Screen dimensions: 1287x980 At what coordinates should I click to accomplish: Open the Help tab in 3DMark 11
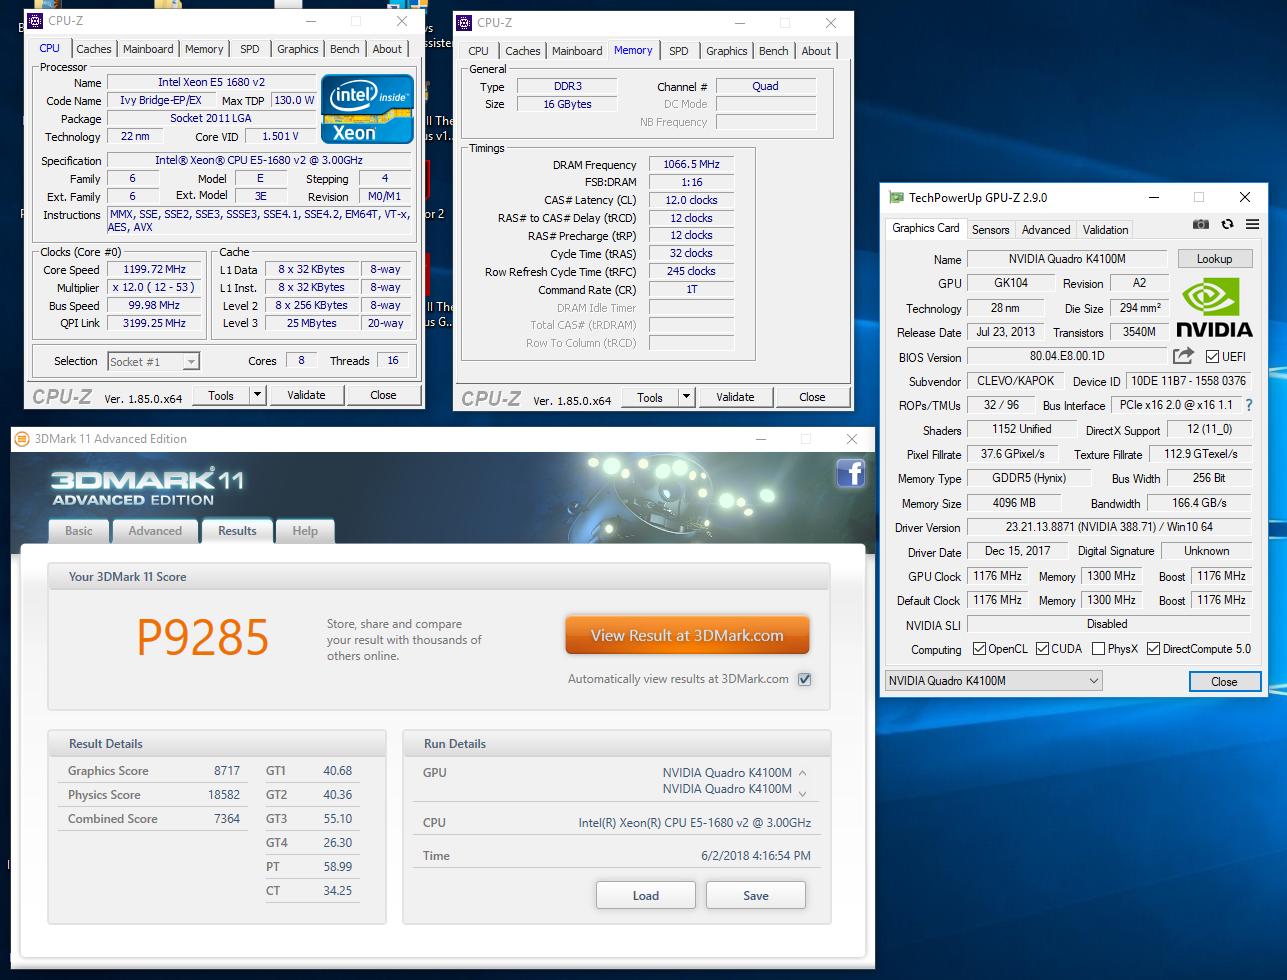pyautogui.click(x=305, y=531)
